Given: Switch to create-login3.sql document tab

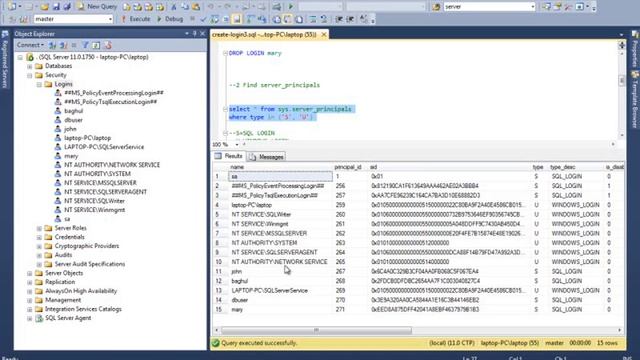Looking at the screenshot, I should tap(264, 35).
